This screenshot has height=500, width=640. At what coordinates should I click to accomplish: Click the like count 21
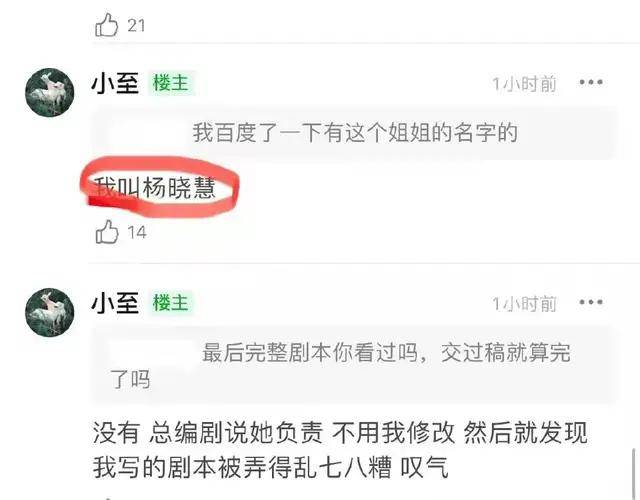click(136, 26)
